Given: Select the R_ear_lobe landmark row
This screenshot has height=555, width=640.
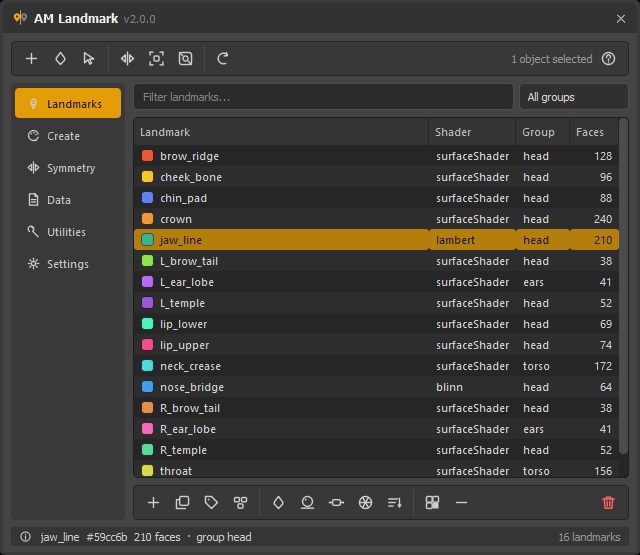Looking at the screenshot, I should pyautogui.click(x=376, y=429).
